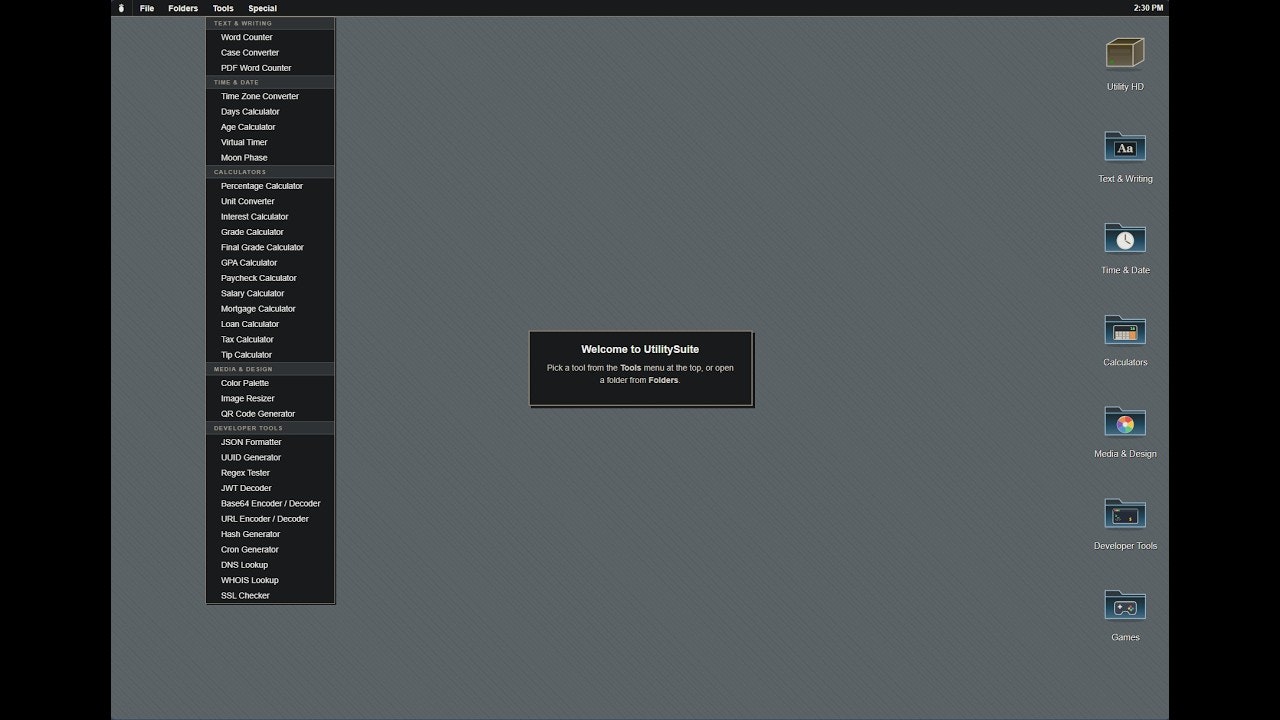1280x720 pixels.
Task: Open Tax Calculator
Action: 270,339
